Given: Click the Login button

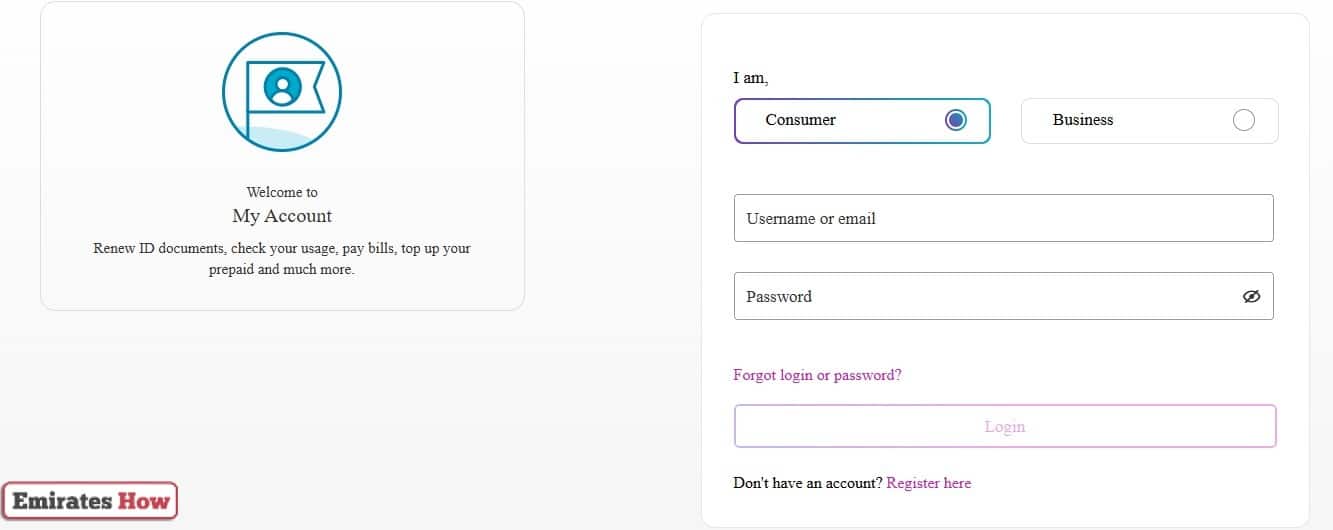Looking at the screenshot, I should pyautogui.click(x=1005, y=426).
